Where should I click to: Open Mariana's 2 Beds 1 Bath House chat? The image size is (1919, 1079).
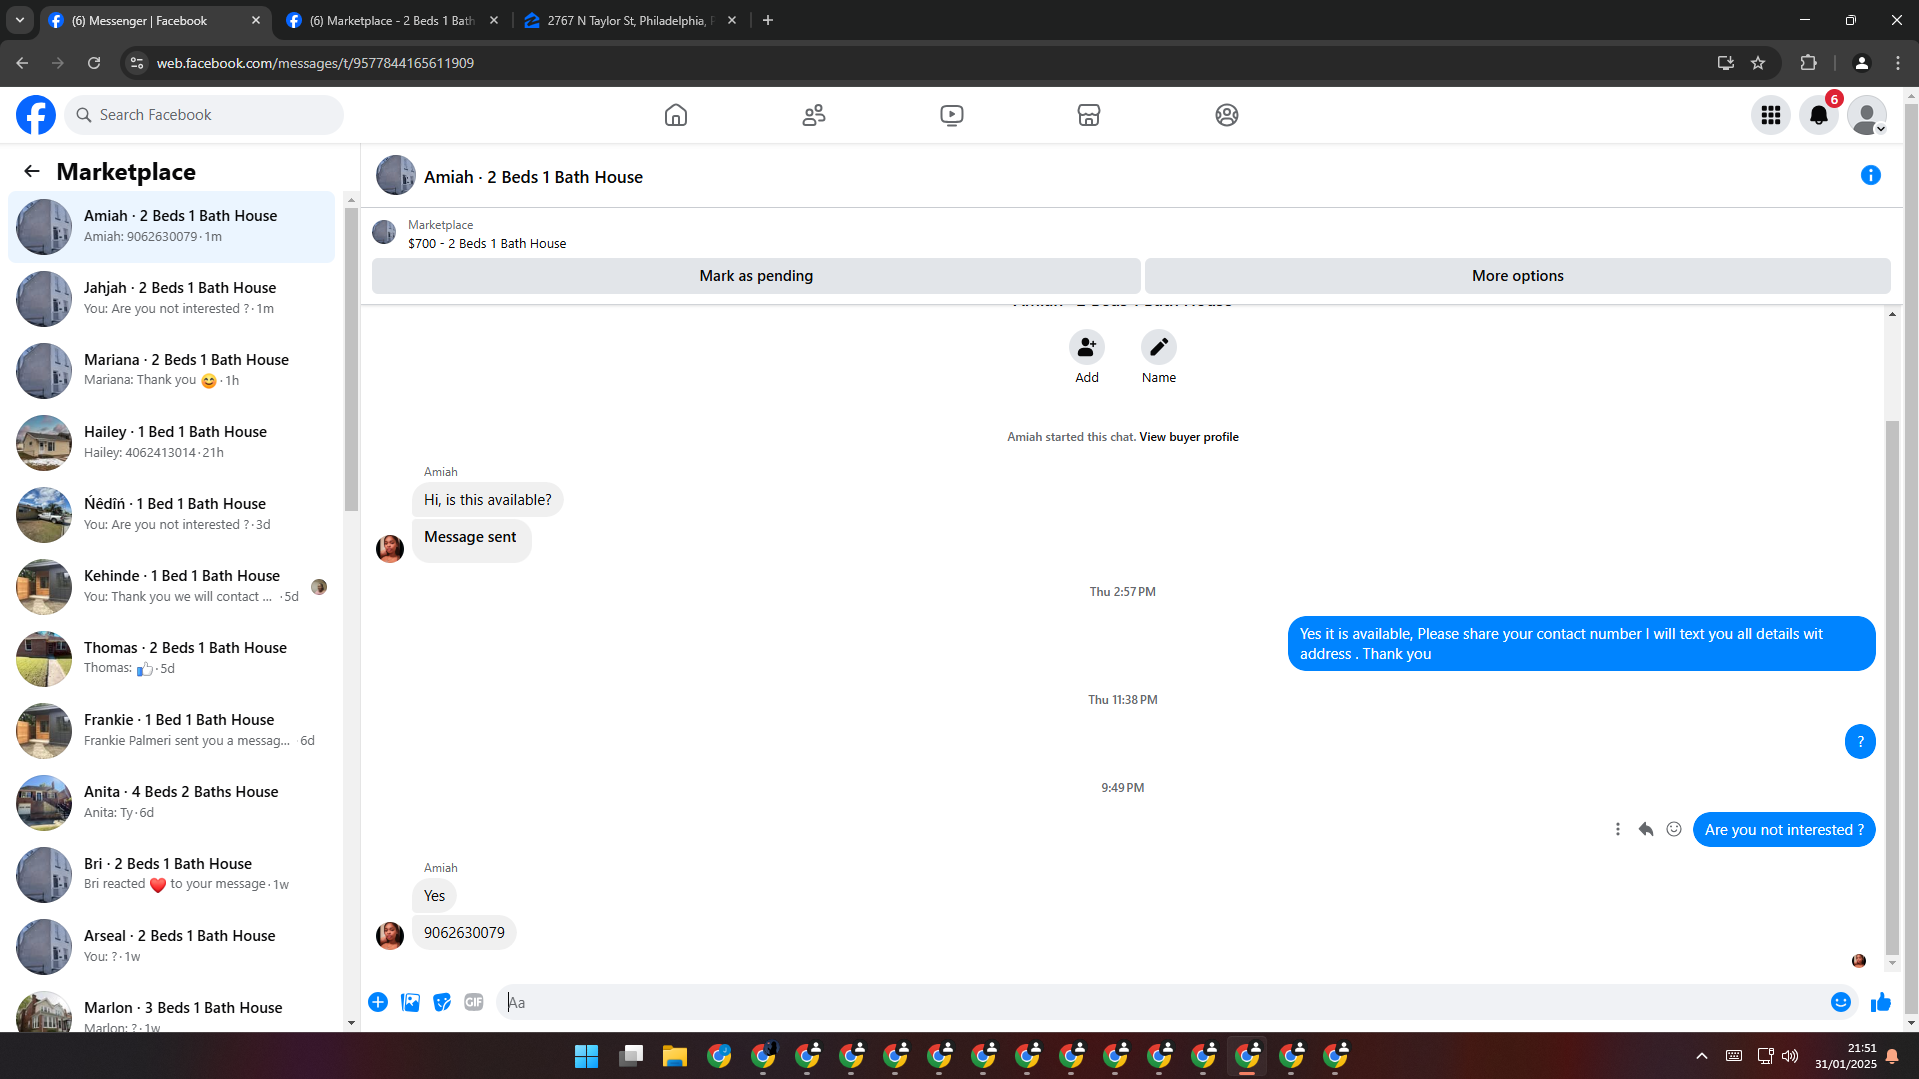pos(172,371)
